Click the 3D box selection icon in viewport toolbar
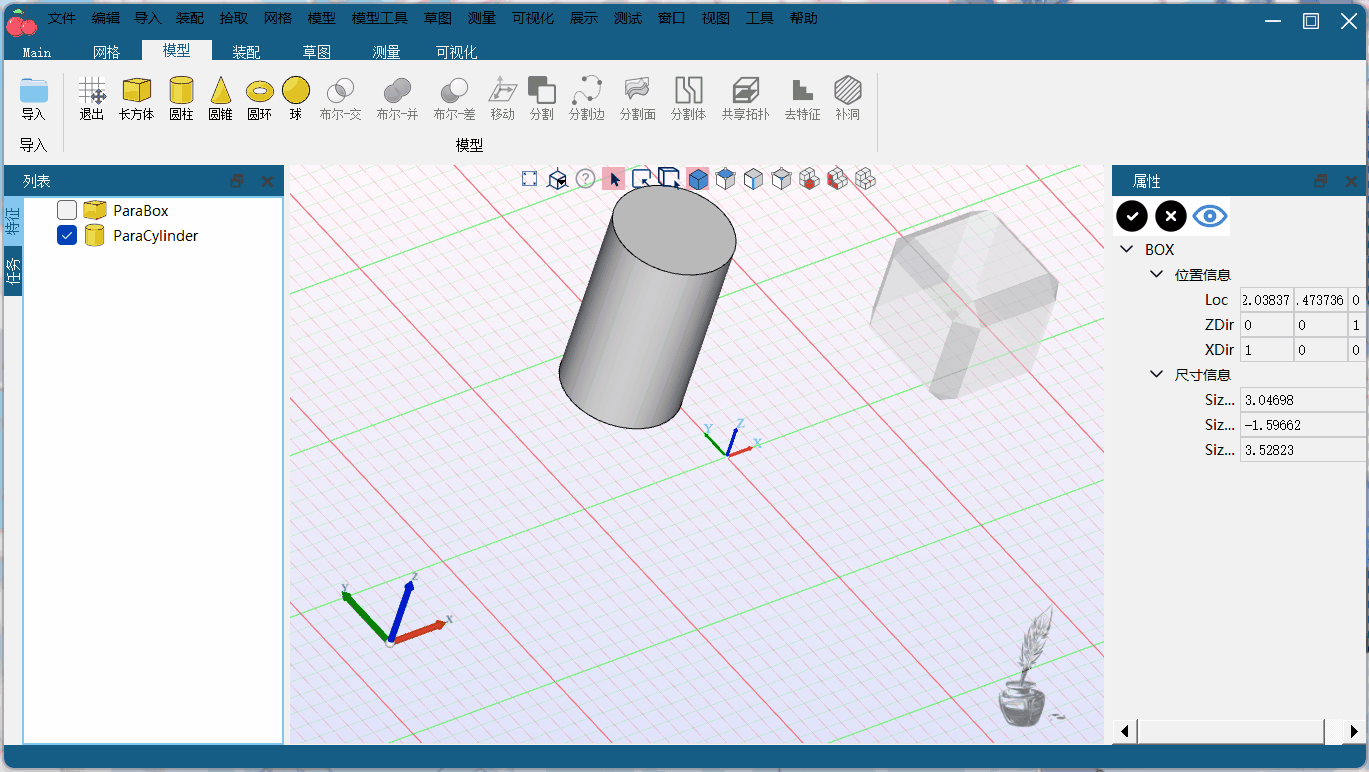The image size is (1369, 772). (x=670, y=178)
